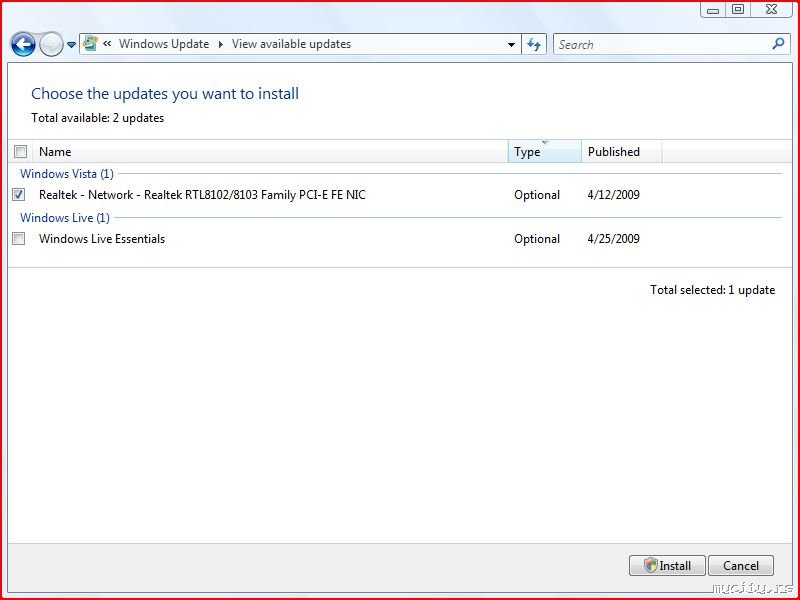Click the 4/25/2009 published date
The image size is (800, 600).
[613, 238]
